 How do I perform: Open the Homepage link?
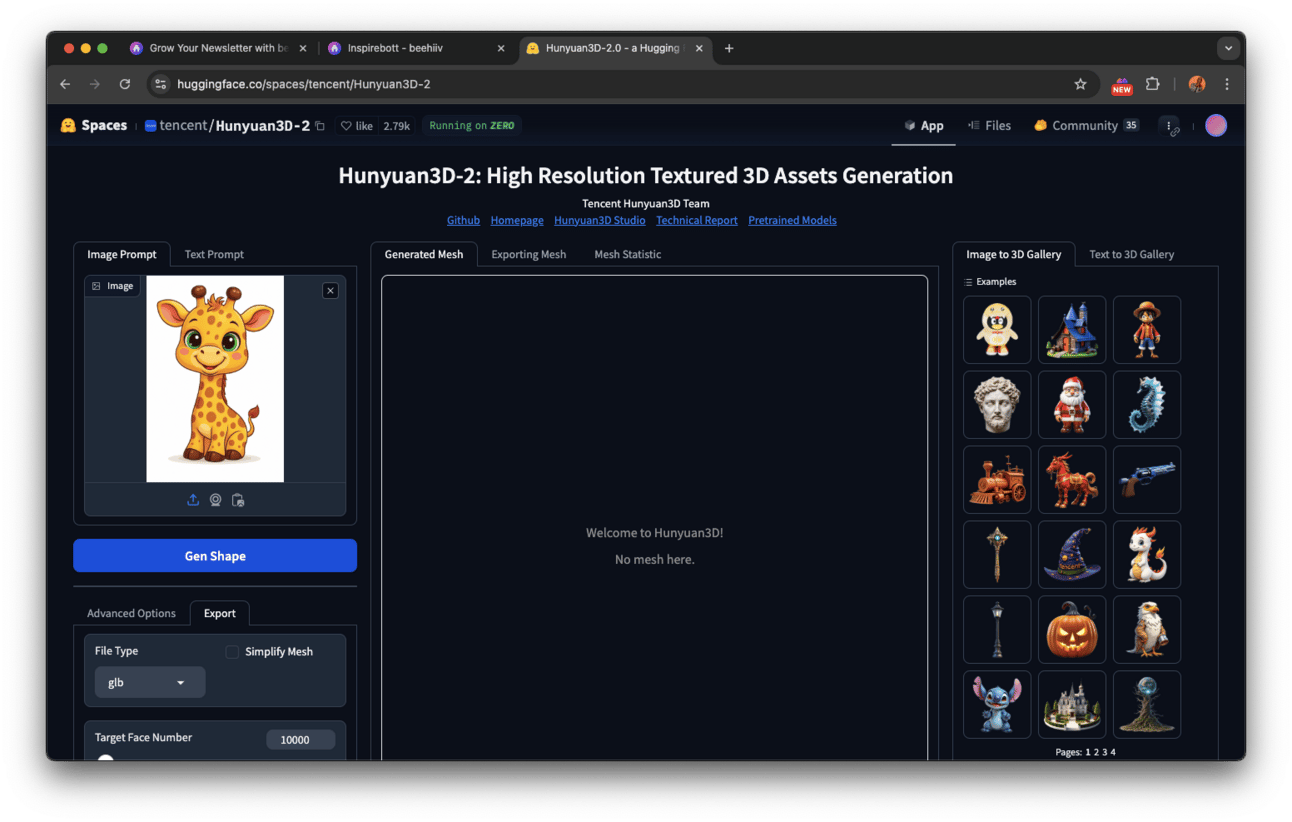click(x=517, y=220)
